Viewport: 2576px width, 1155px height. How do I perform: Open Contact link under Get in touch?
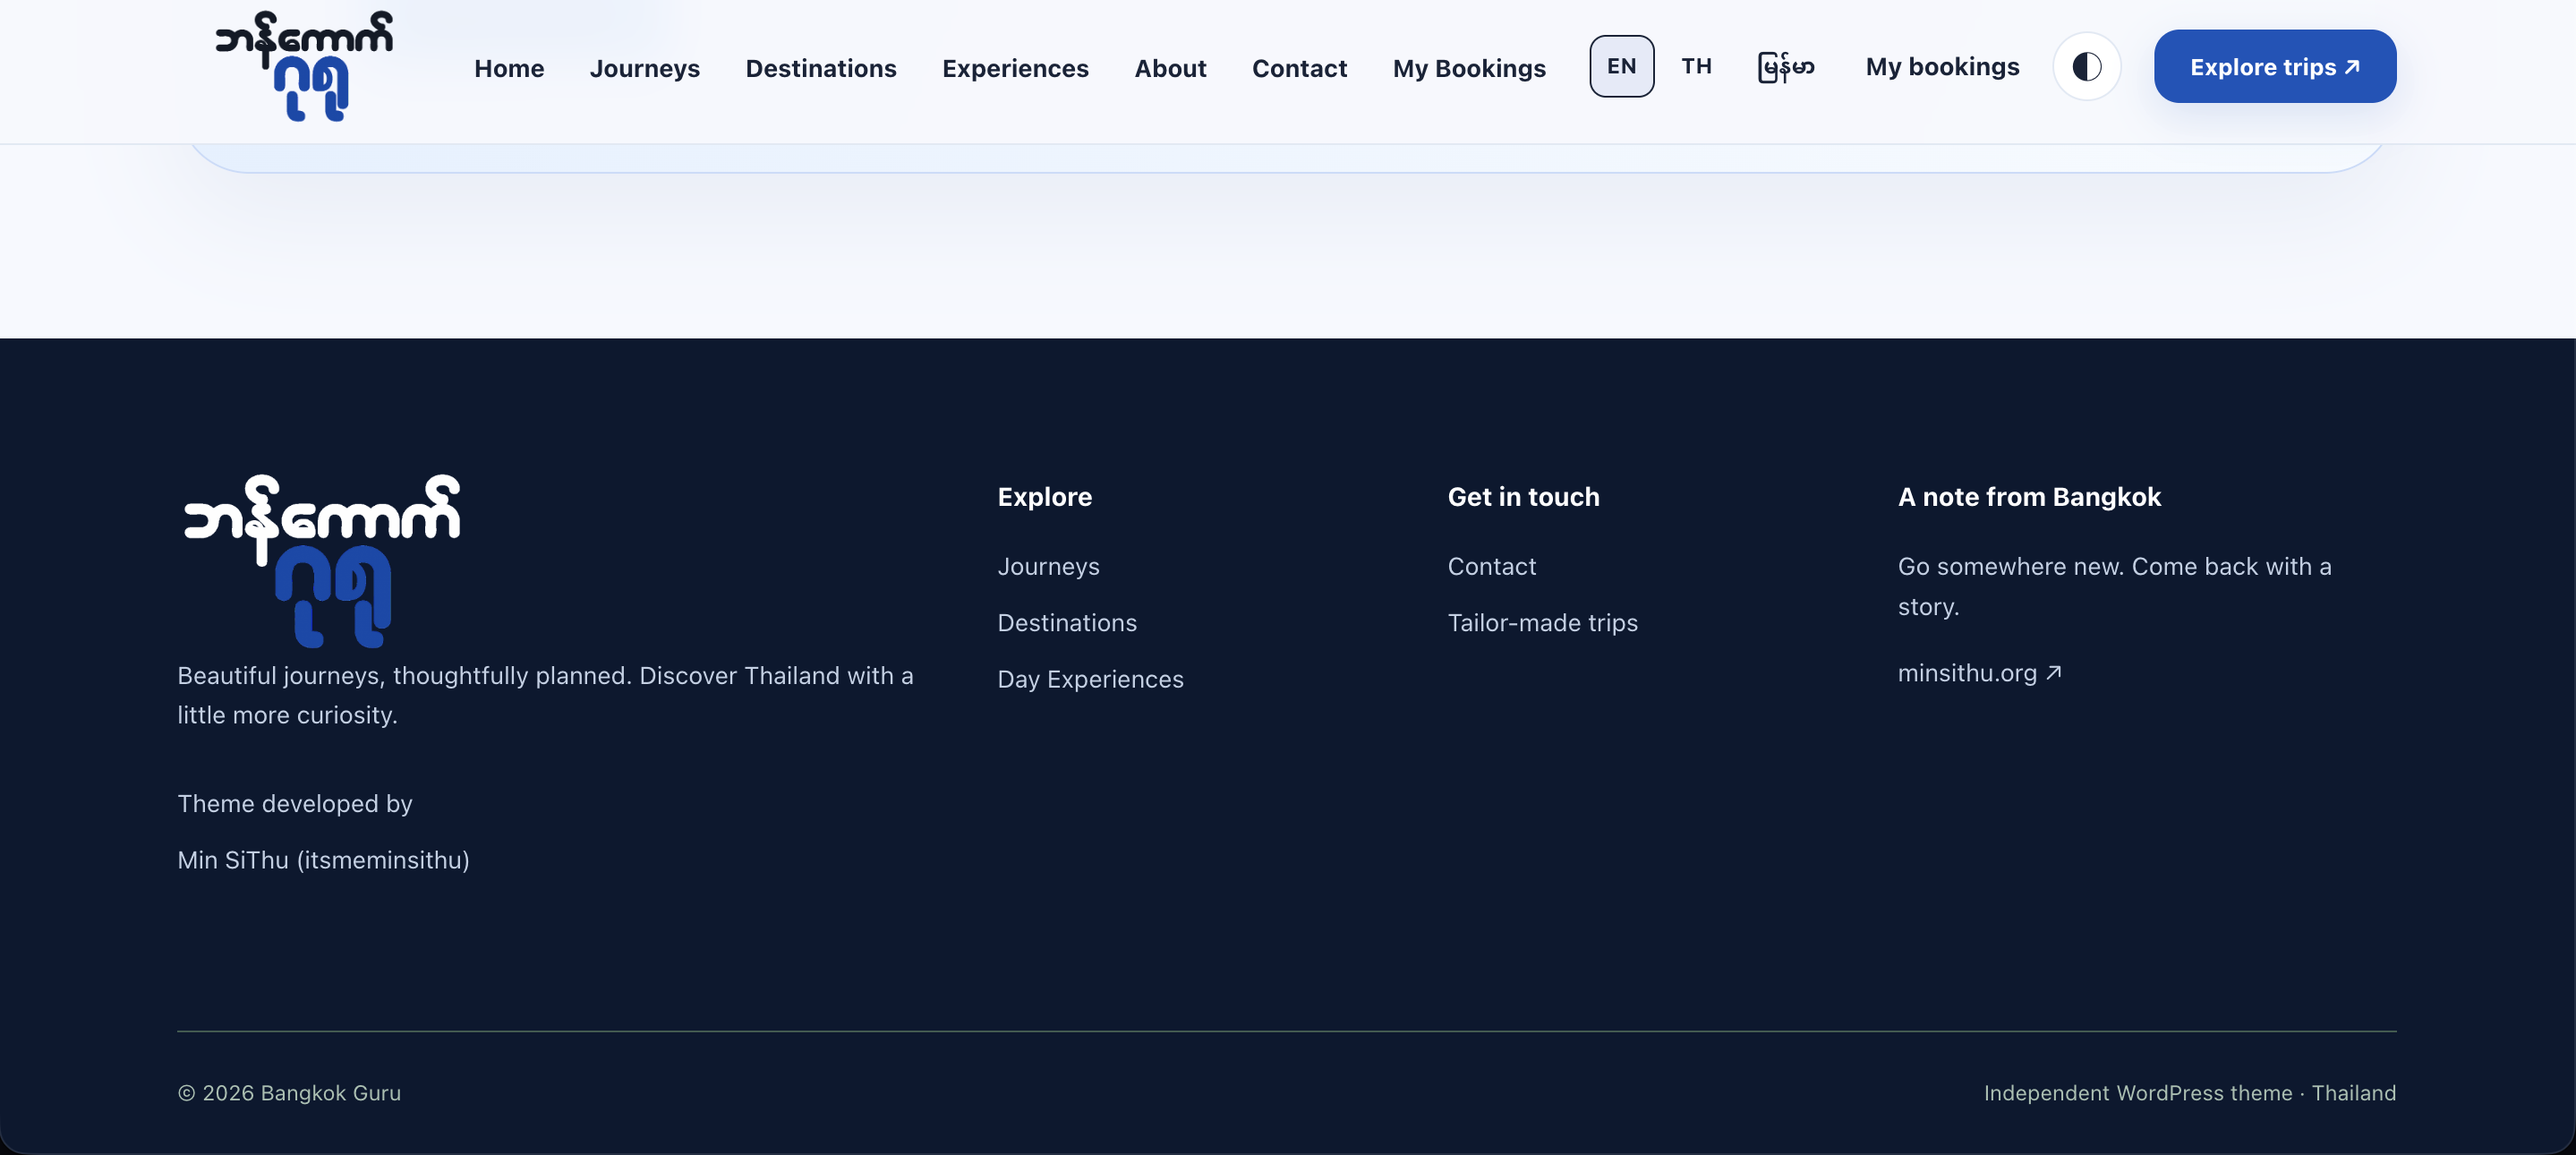pos(1491,567)
